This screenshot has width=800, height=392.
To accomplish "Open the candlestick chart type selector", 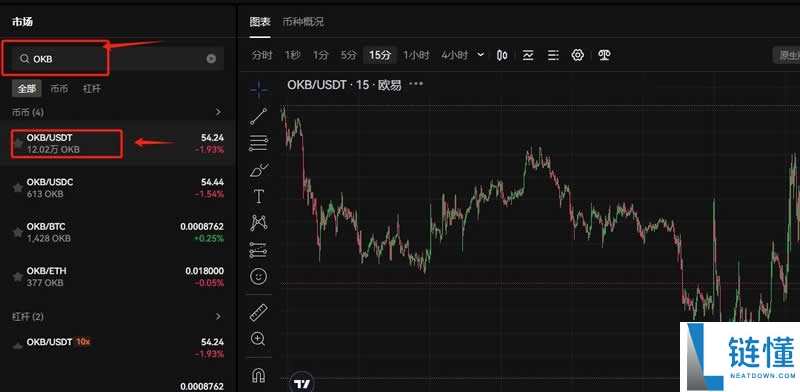I will coord(502,55).
